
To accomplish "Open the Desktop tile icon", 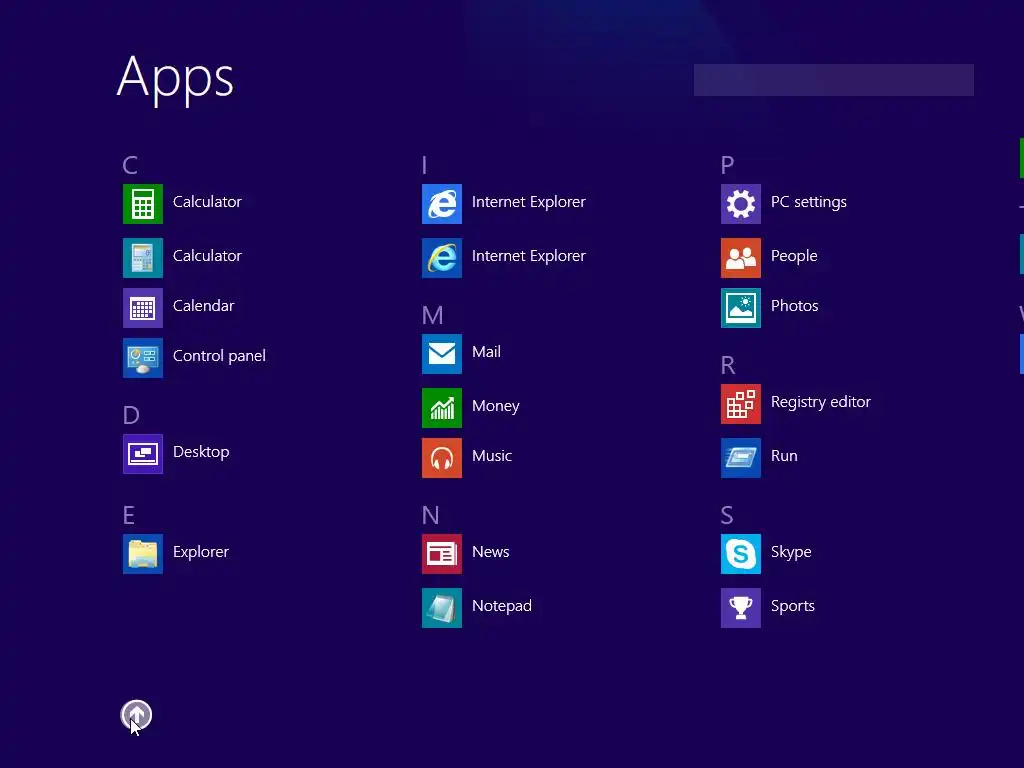I will [142, 454].
